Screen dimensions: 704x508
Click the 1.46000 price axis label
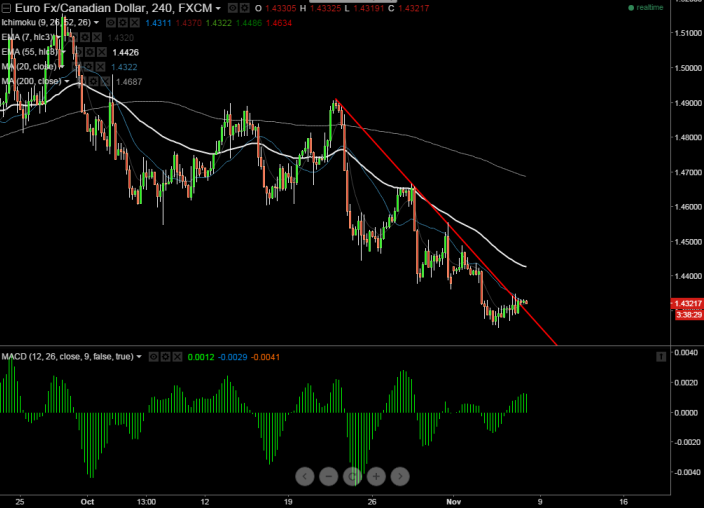click(688, 207)
